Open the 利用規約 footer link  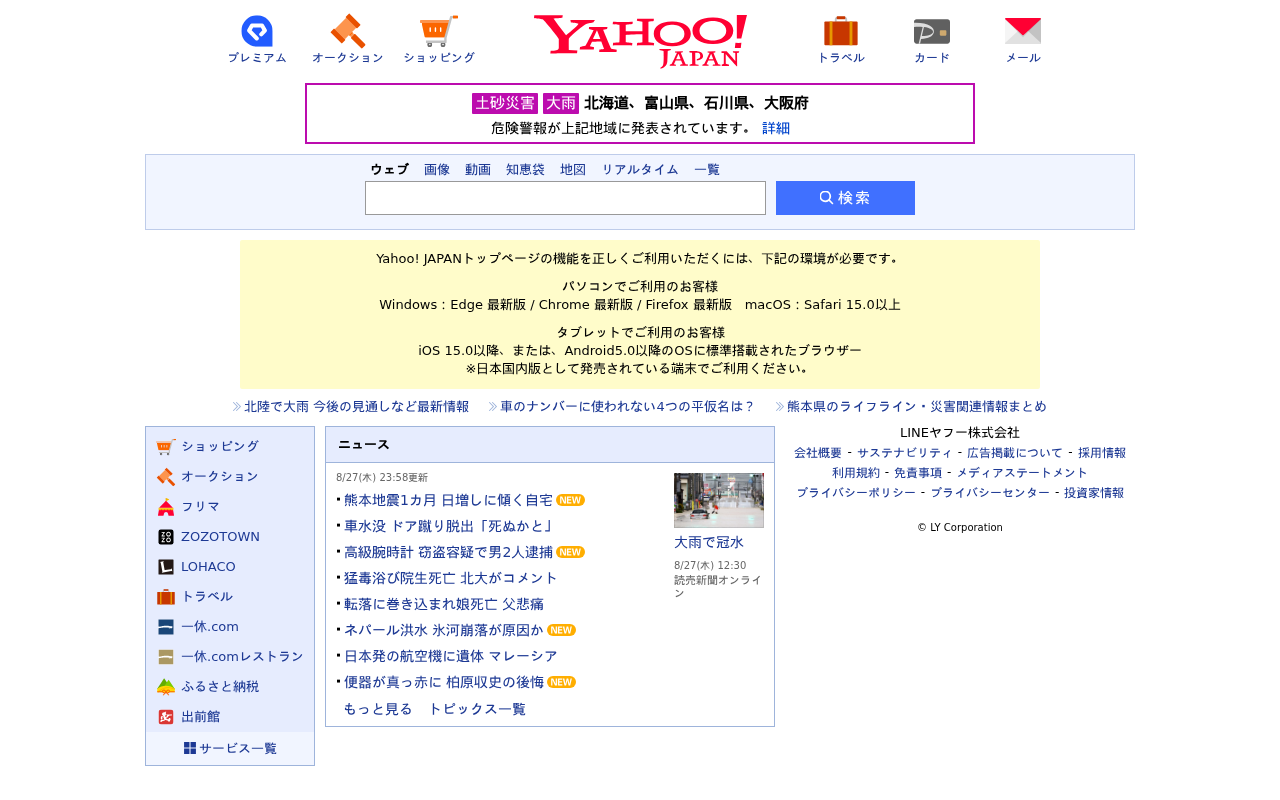click(856, 473)
